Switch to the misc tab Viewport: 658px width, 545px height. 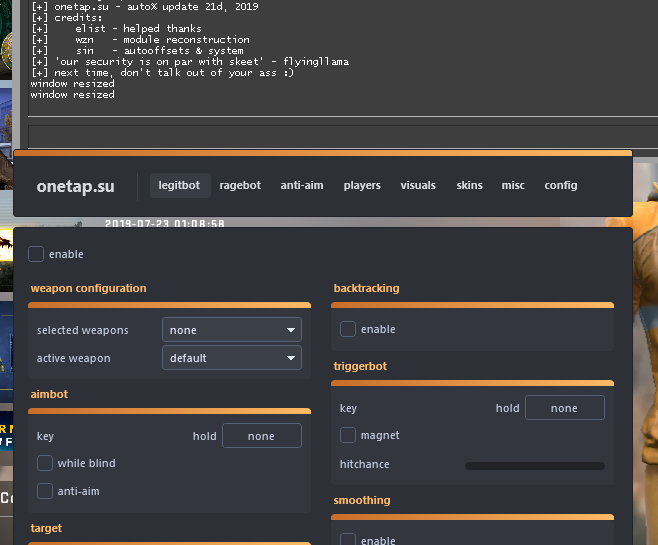pos(513,185)
